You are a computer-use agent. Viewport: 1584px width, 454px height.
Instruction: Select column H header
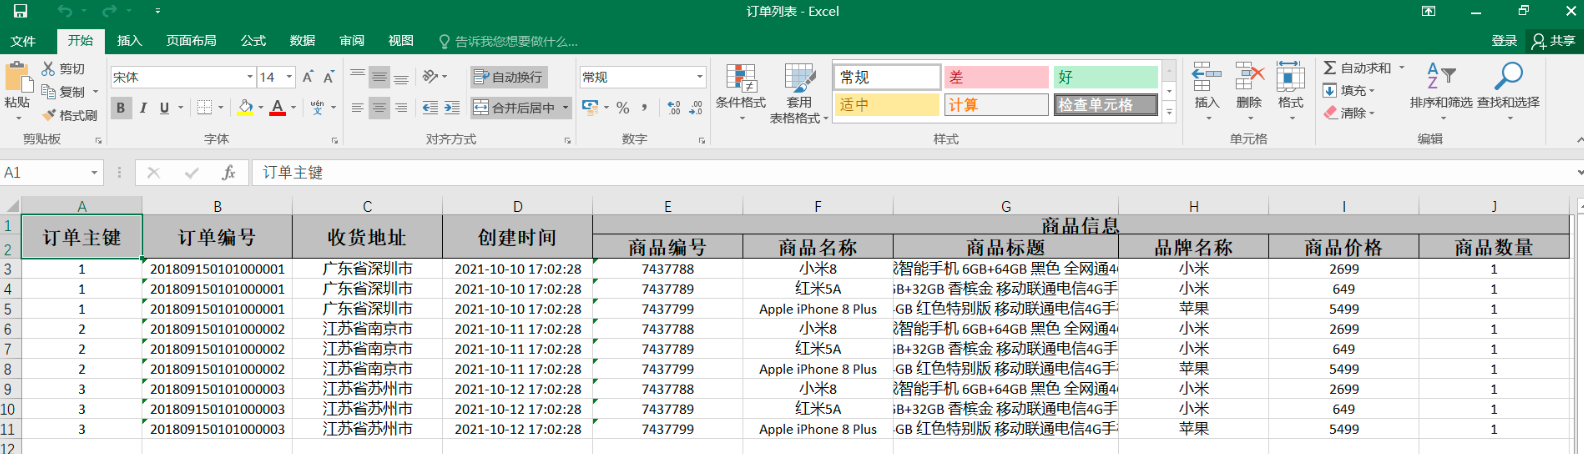click(1193, 206)
